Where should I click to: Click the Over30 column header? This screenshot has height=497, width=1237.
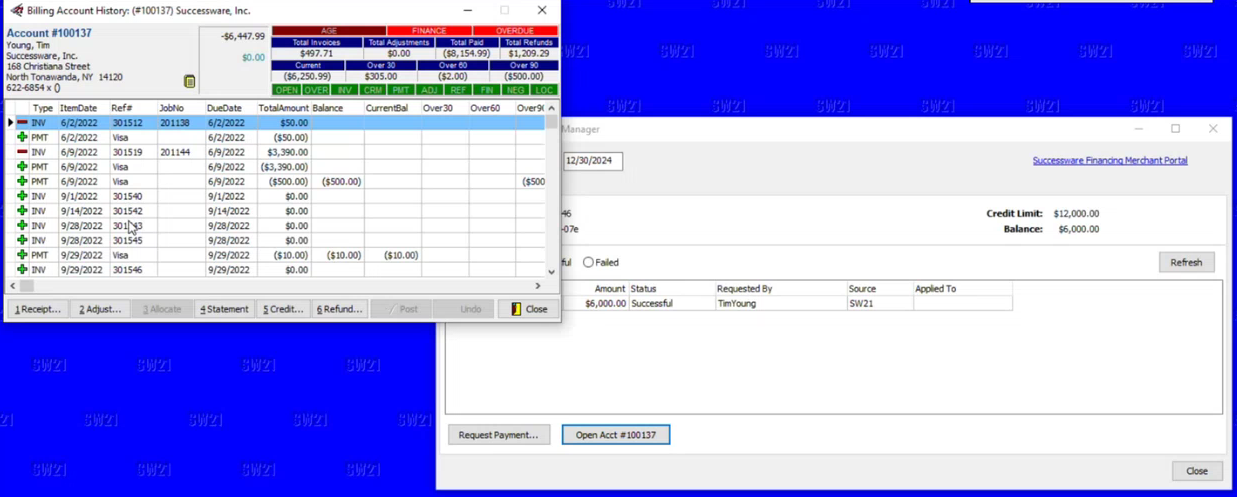pos(444,108)
